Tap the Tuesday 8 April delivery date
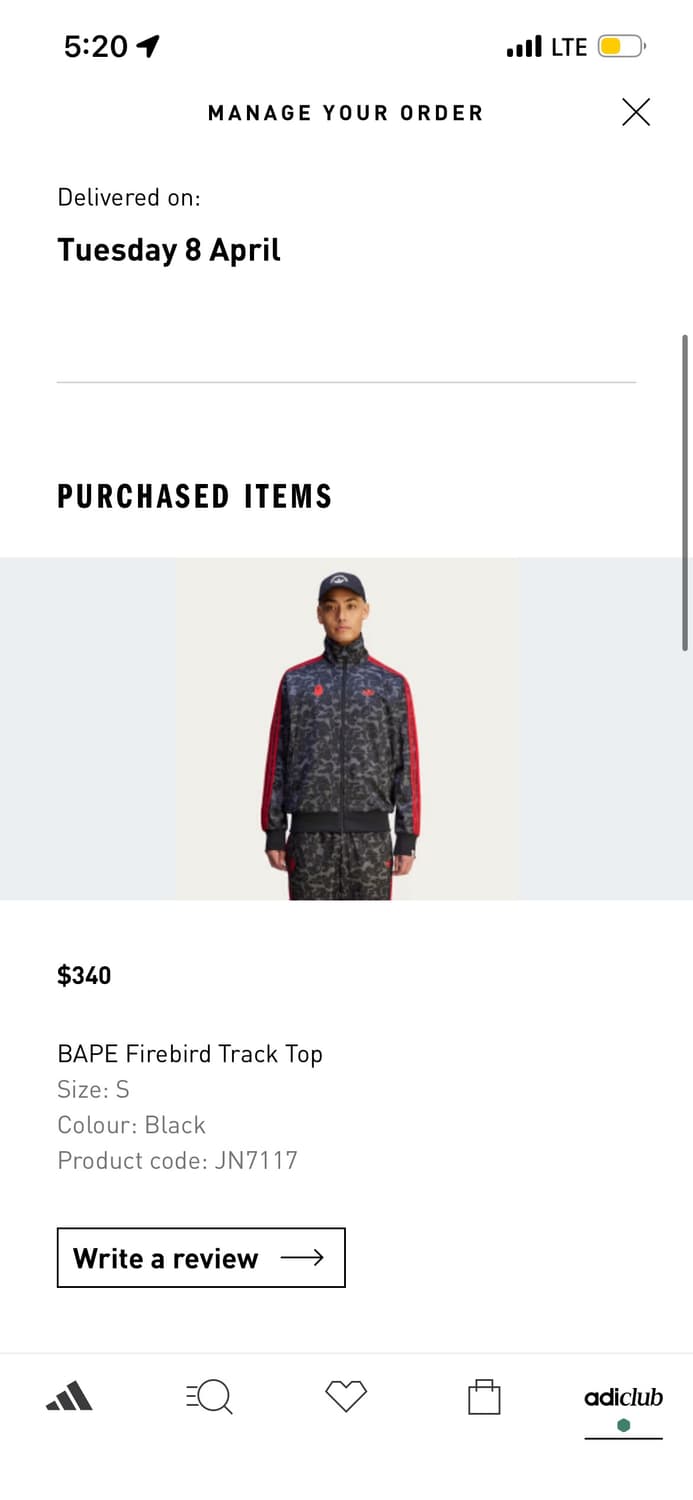 pyautogui.click(x=169, y=249)
